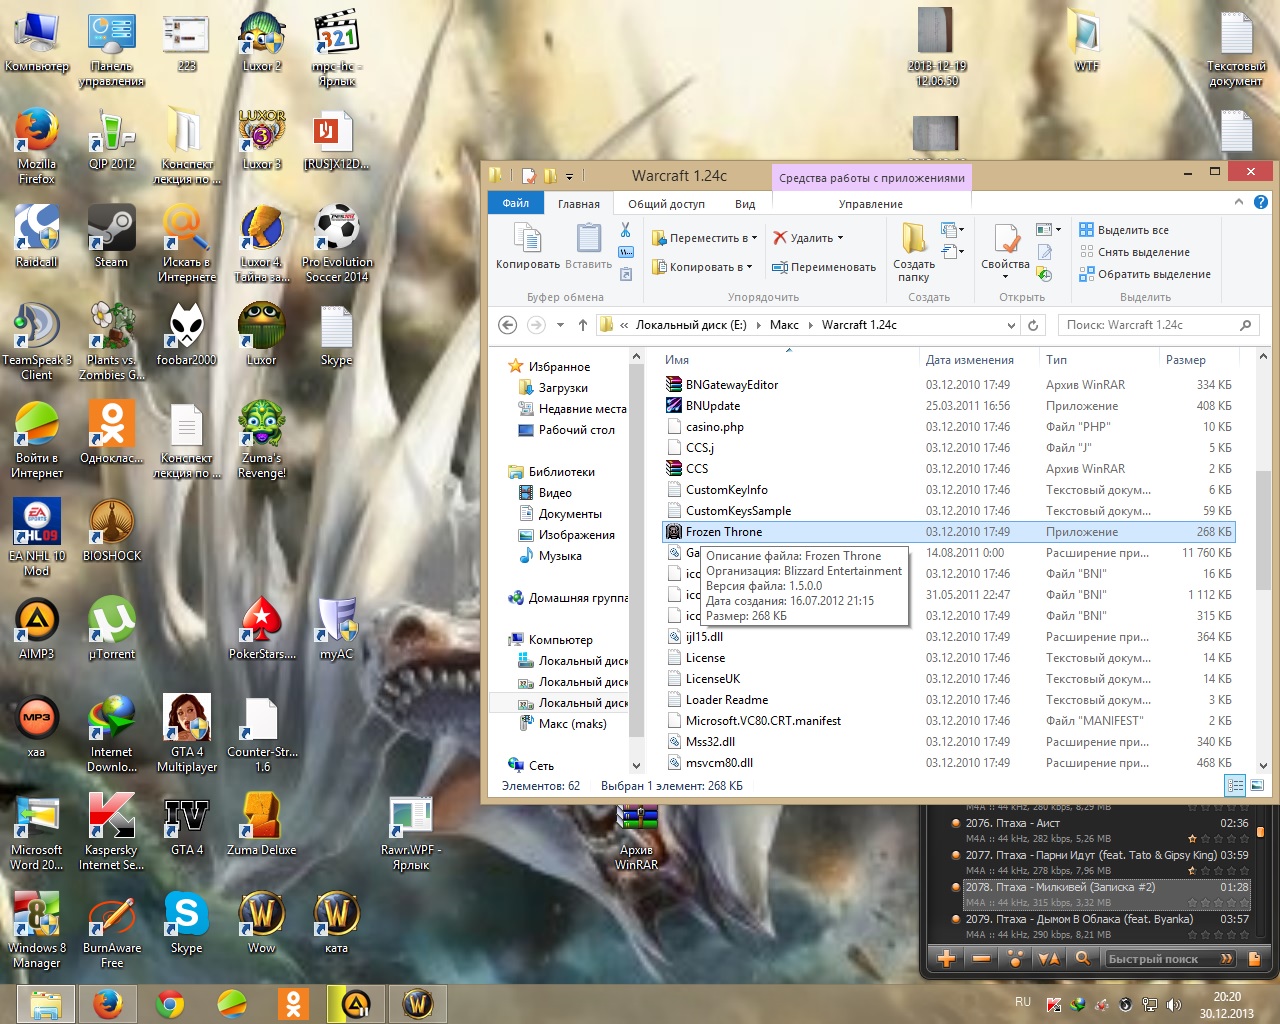Image resolution: width=1280 pixels, height=1024 pixels.
Task: Click the volume speaker tray icon
Action: pyautogui.click(x=1173, y=1004)
